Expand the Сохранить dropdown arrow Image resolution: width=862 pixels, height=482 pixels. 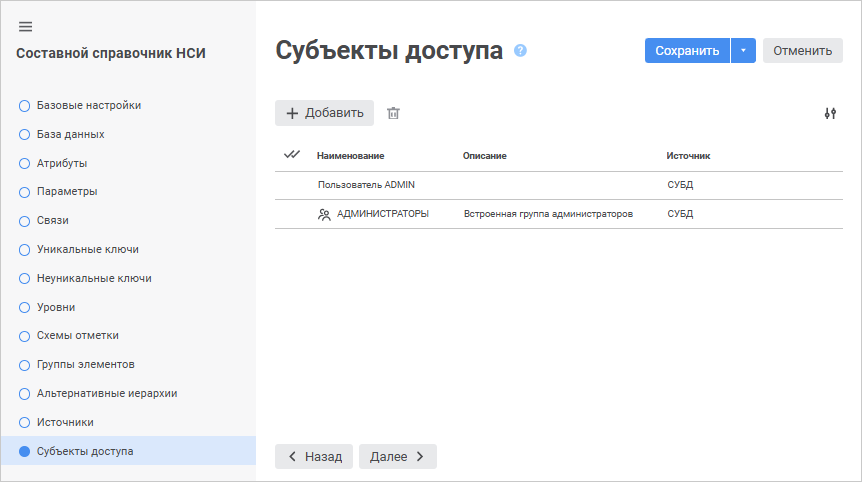(x=743, y=51)
